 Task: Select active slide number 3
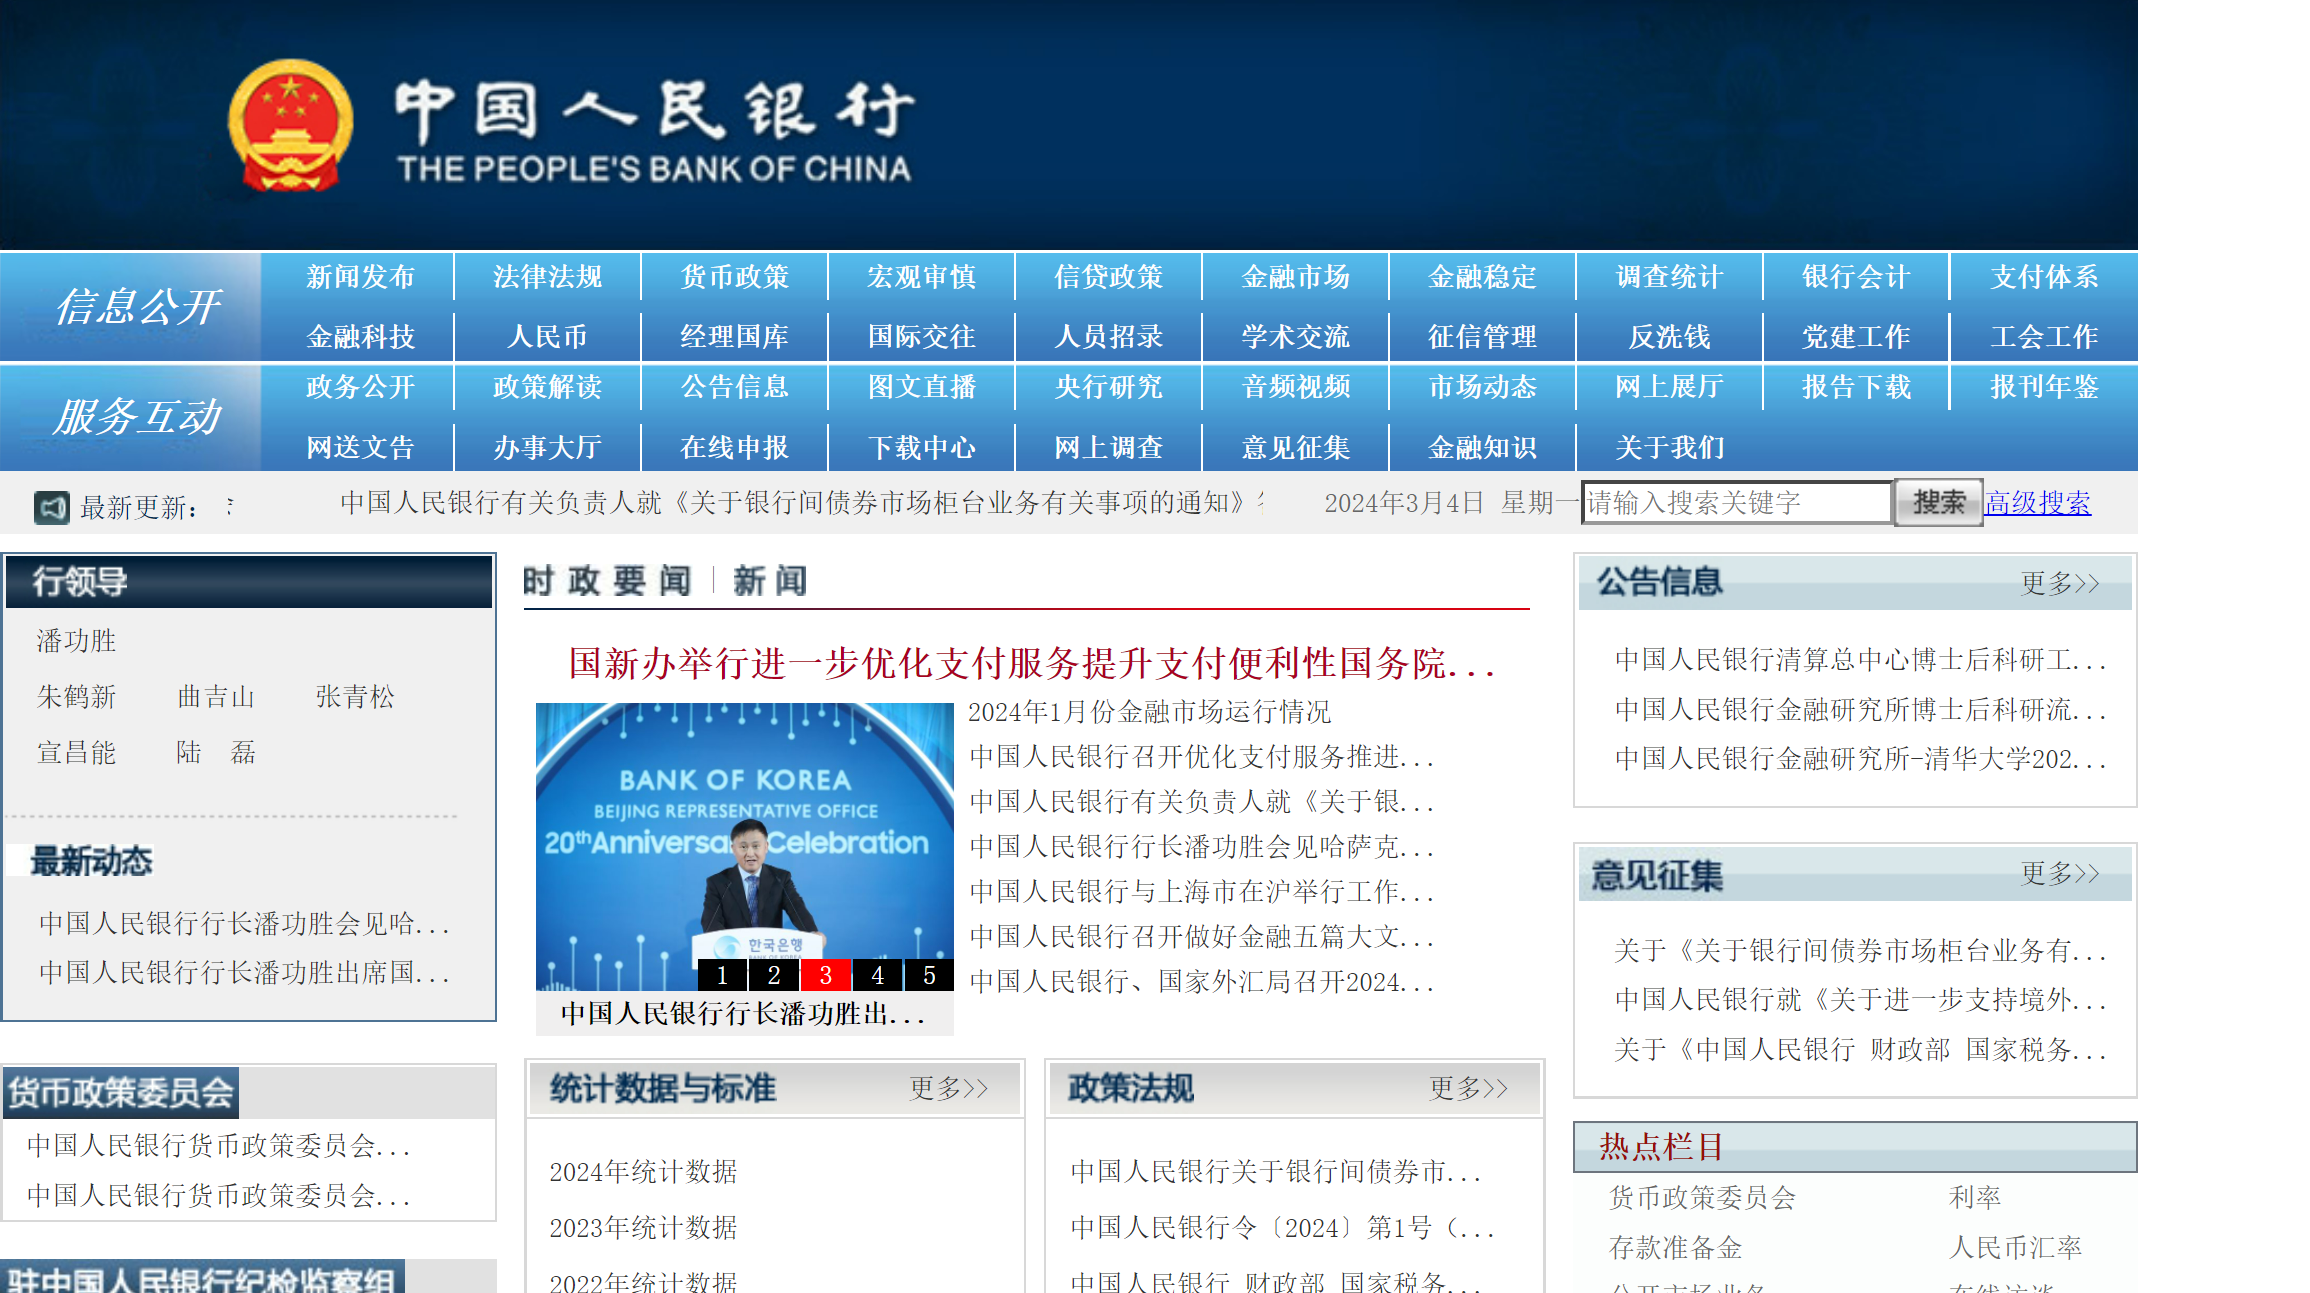(826, 975)
